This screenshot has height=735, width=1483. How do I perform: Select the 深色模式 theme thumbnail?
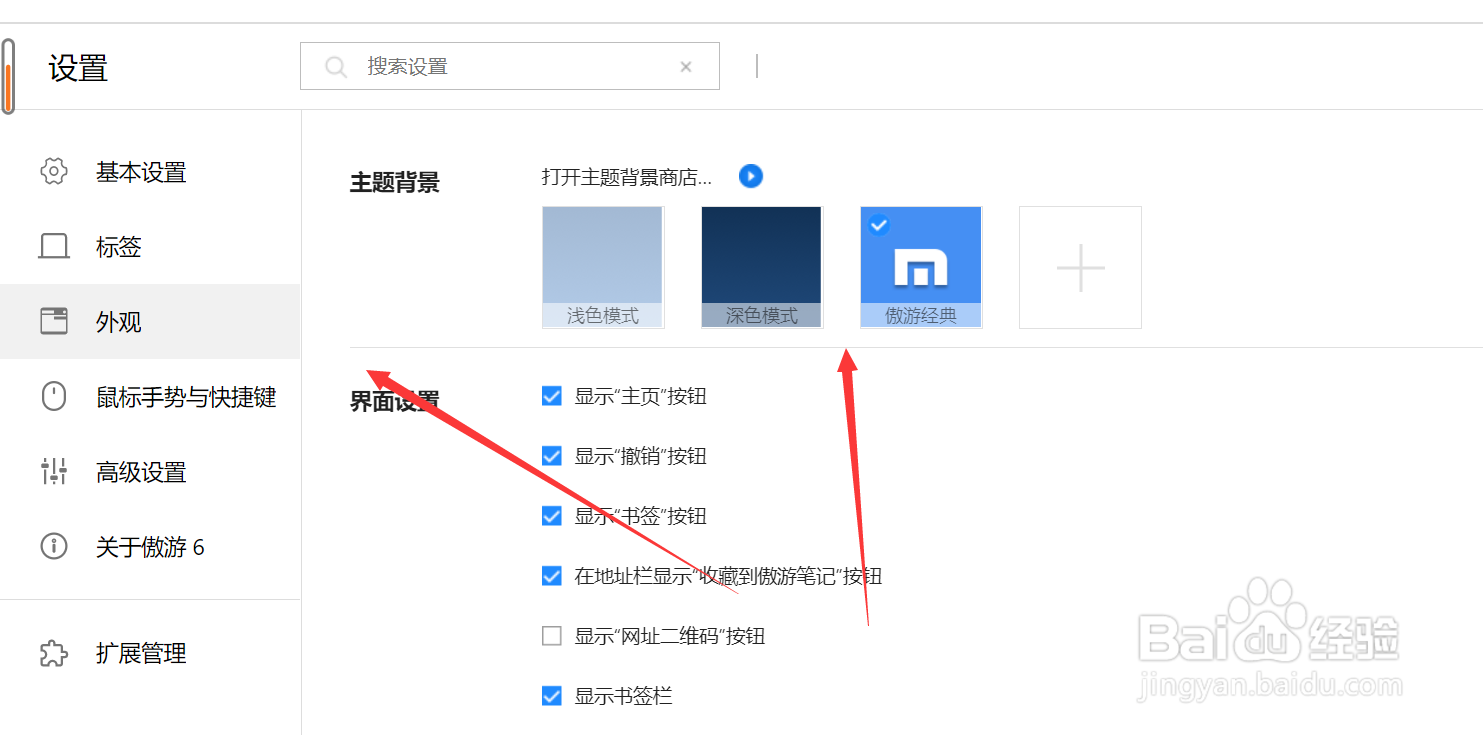pos(762,267)
